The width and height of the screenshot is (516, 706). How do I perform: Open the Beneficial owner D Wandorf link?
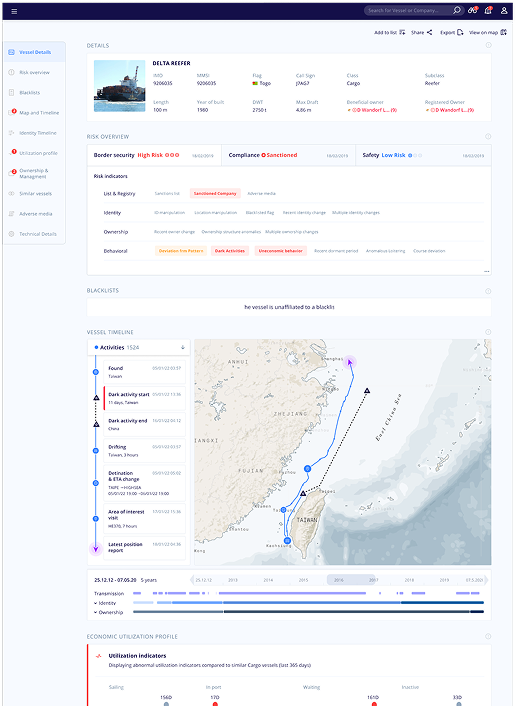(x=372, y=110)
